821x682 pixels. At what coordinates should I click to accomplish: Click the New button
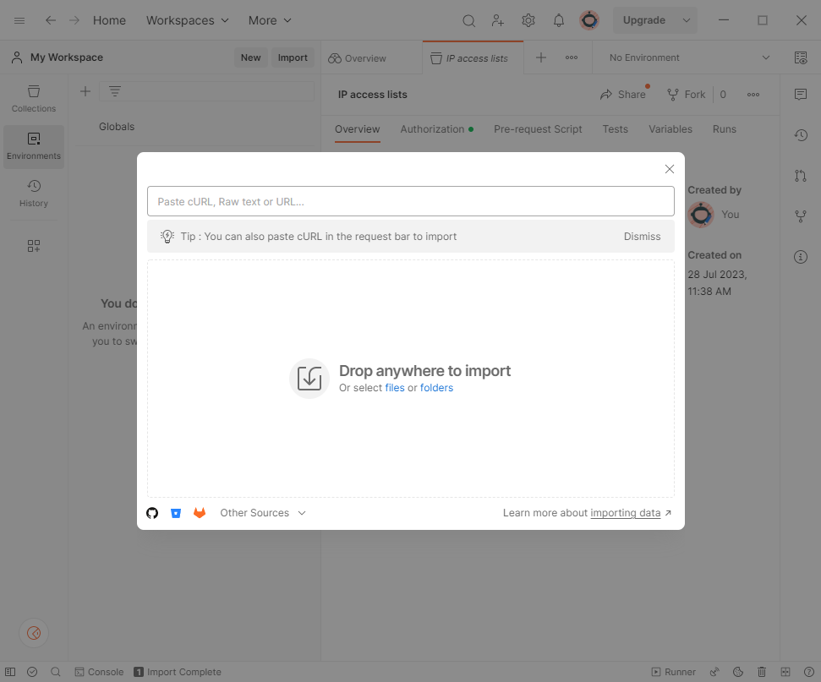tap(251, 58)
